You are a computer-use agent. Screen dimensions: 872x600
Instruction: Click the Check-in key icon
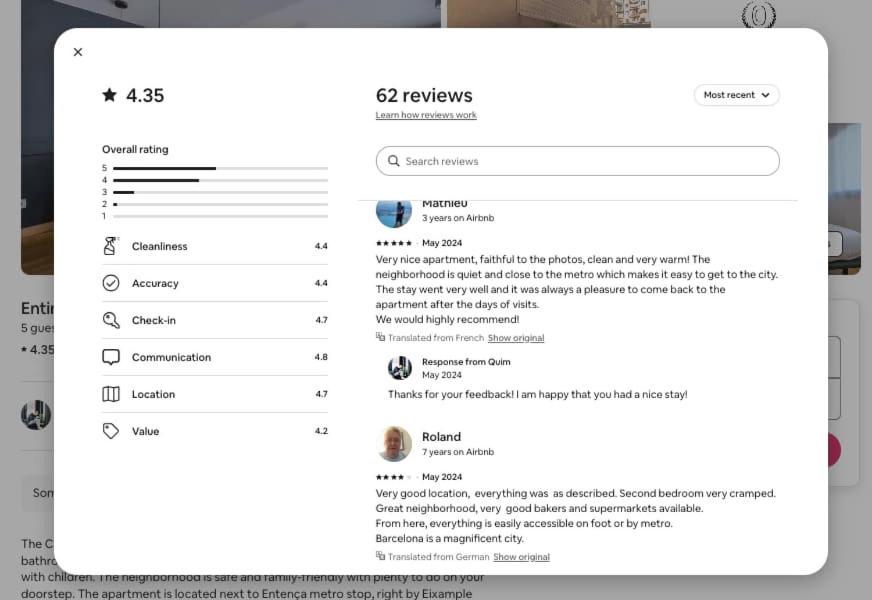[x=111, y=320]
